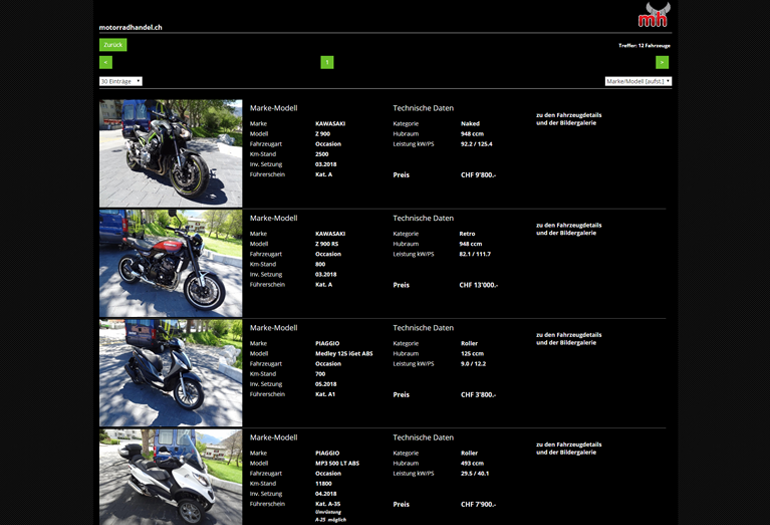Click the price 'CHF 3'800.-'
This screenshot has width=770, height=525.
pyautogui.click(x=478, y=394)
